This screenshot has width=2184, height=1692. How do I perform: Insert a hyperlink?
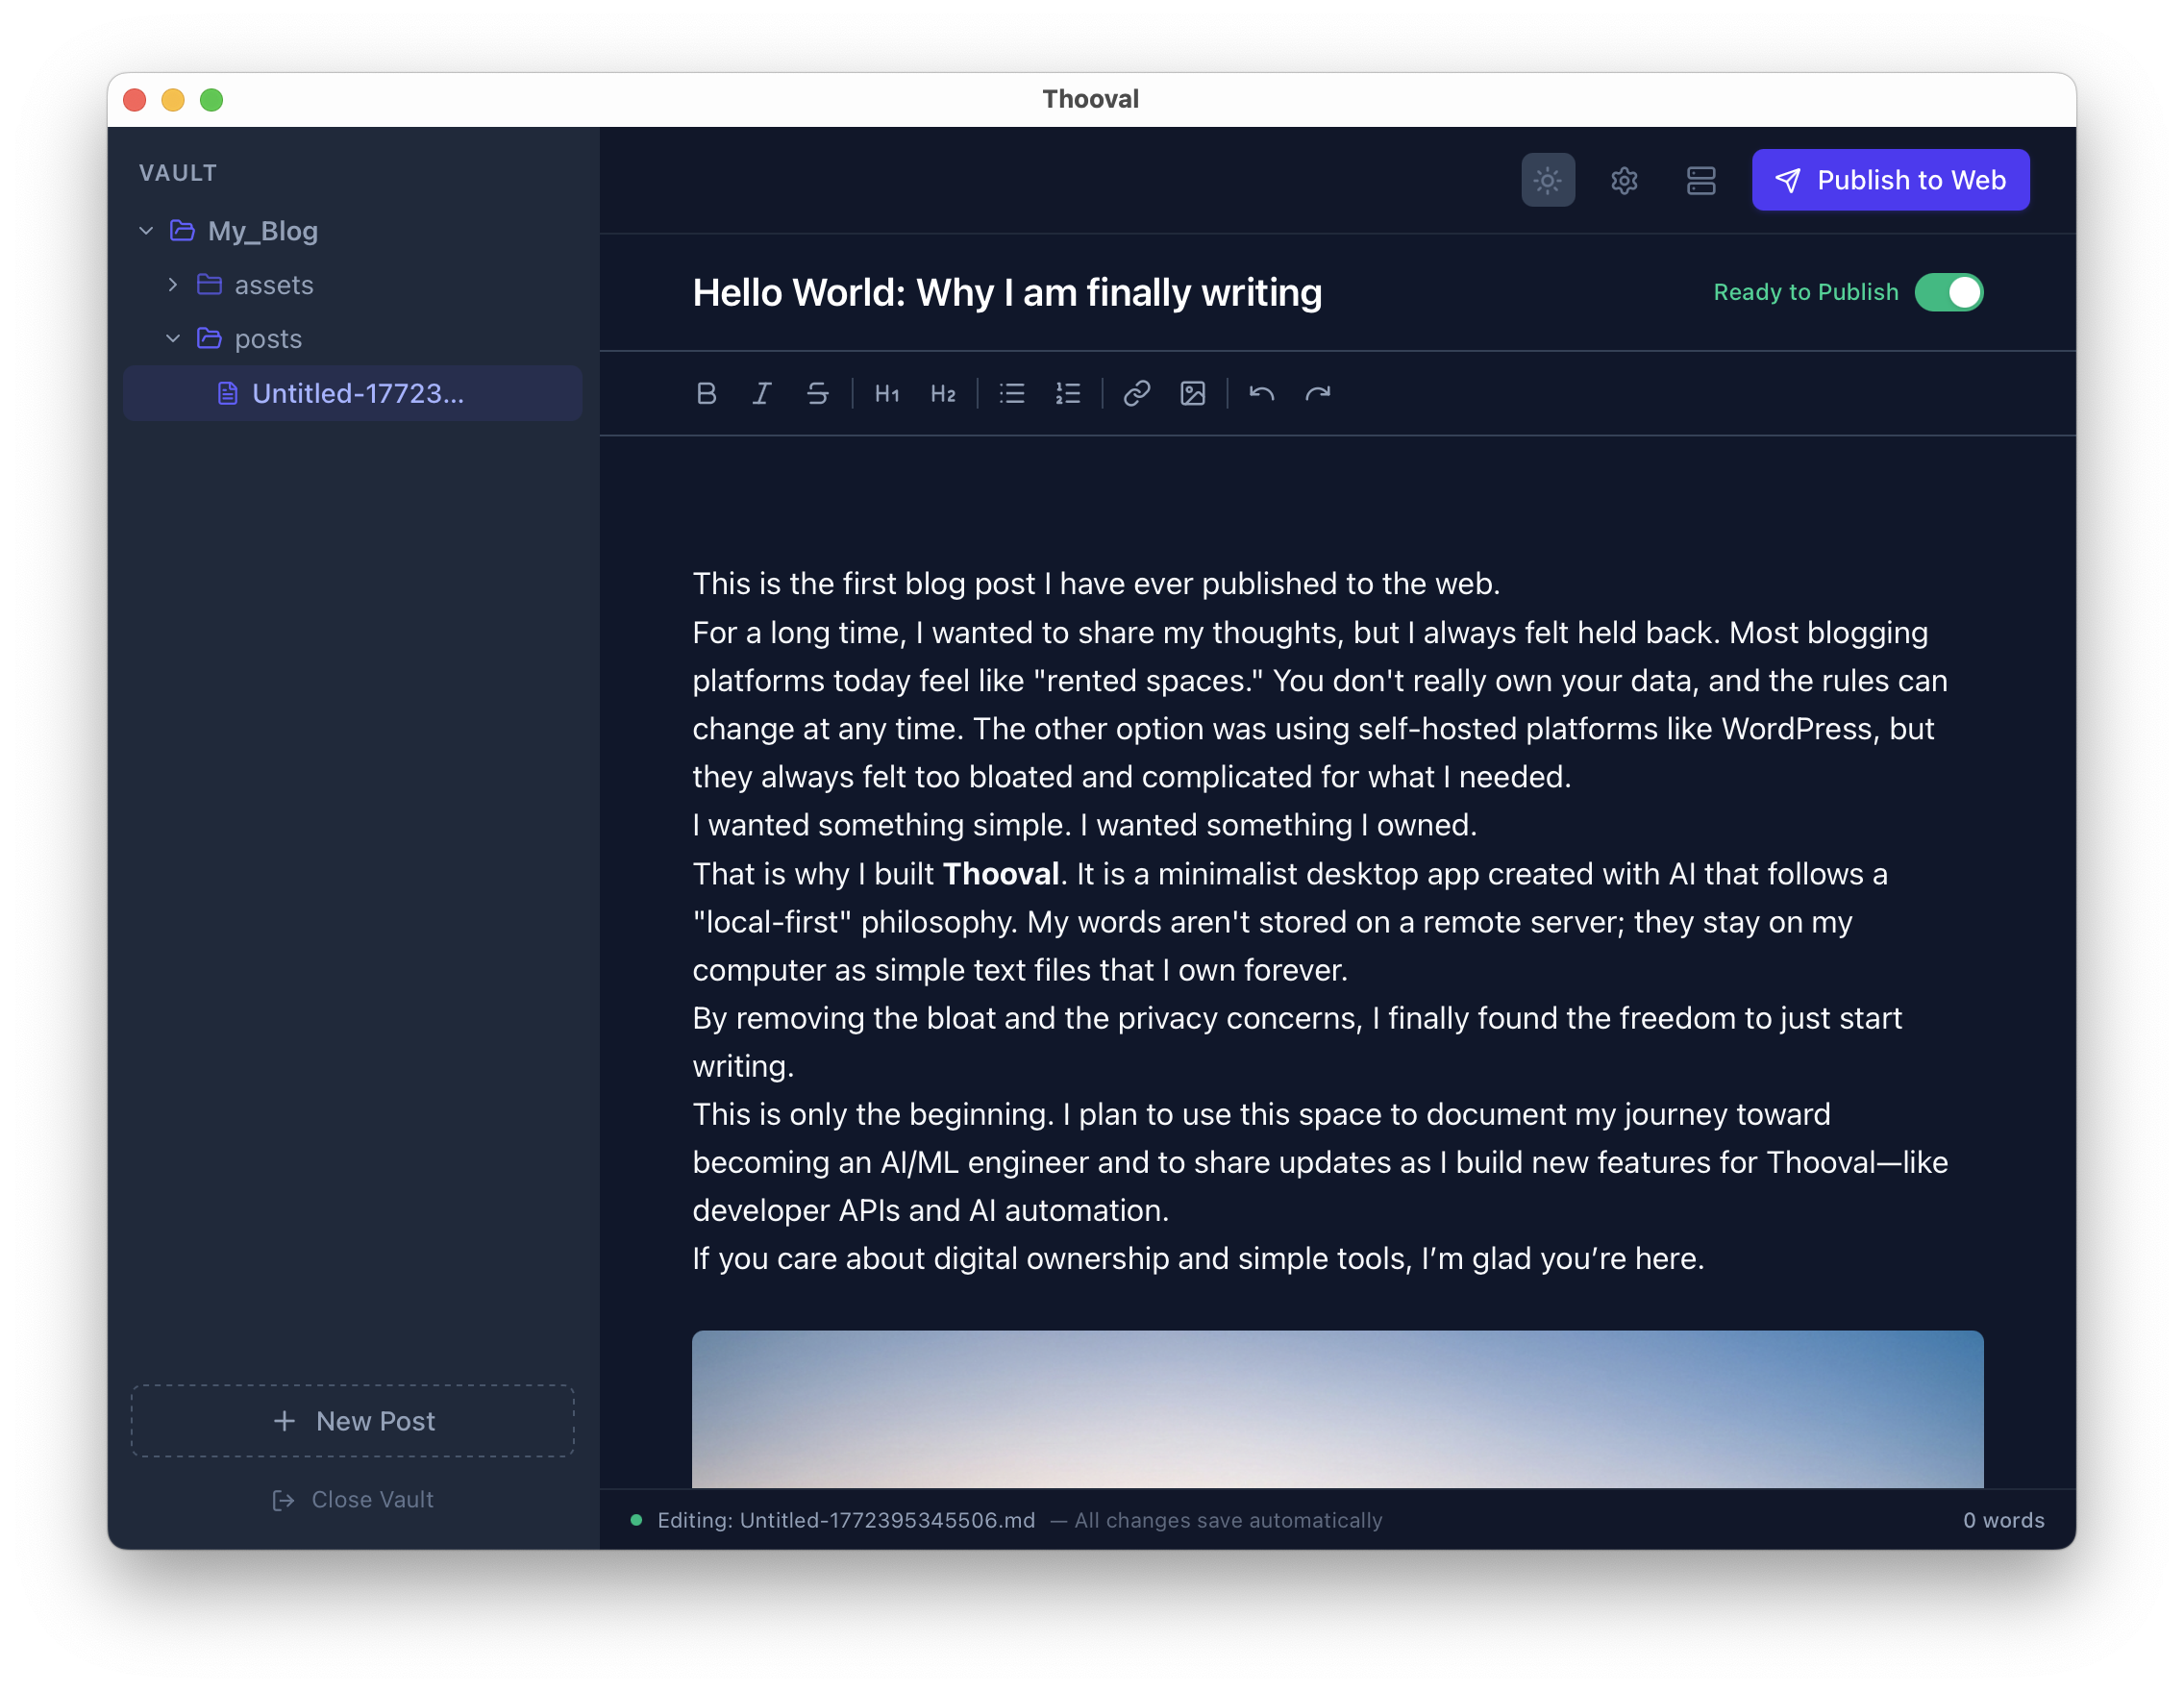coord(1136,393)
